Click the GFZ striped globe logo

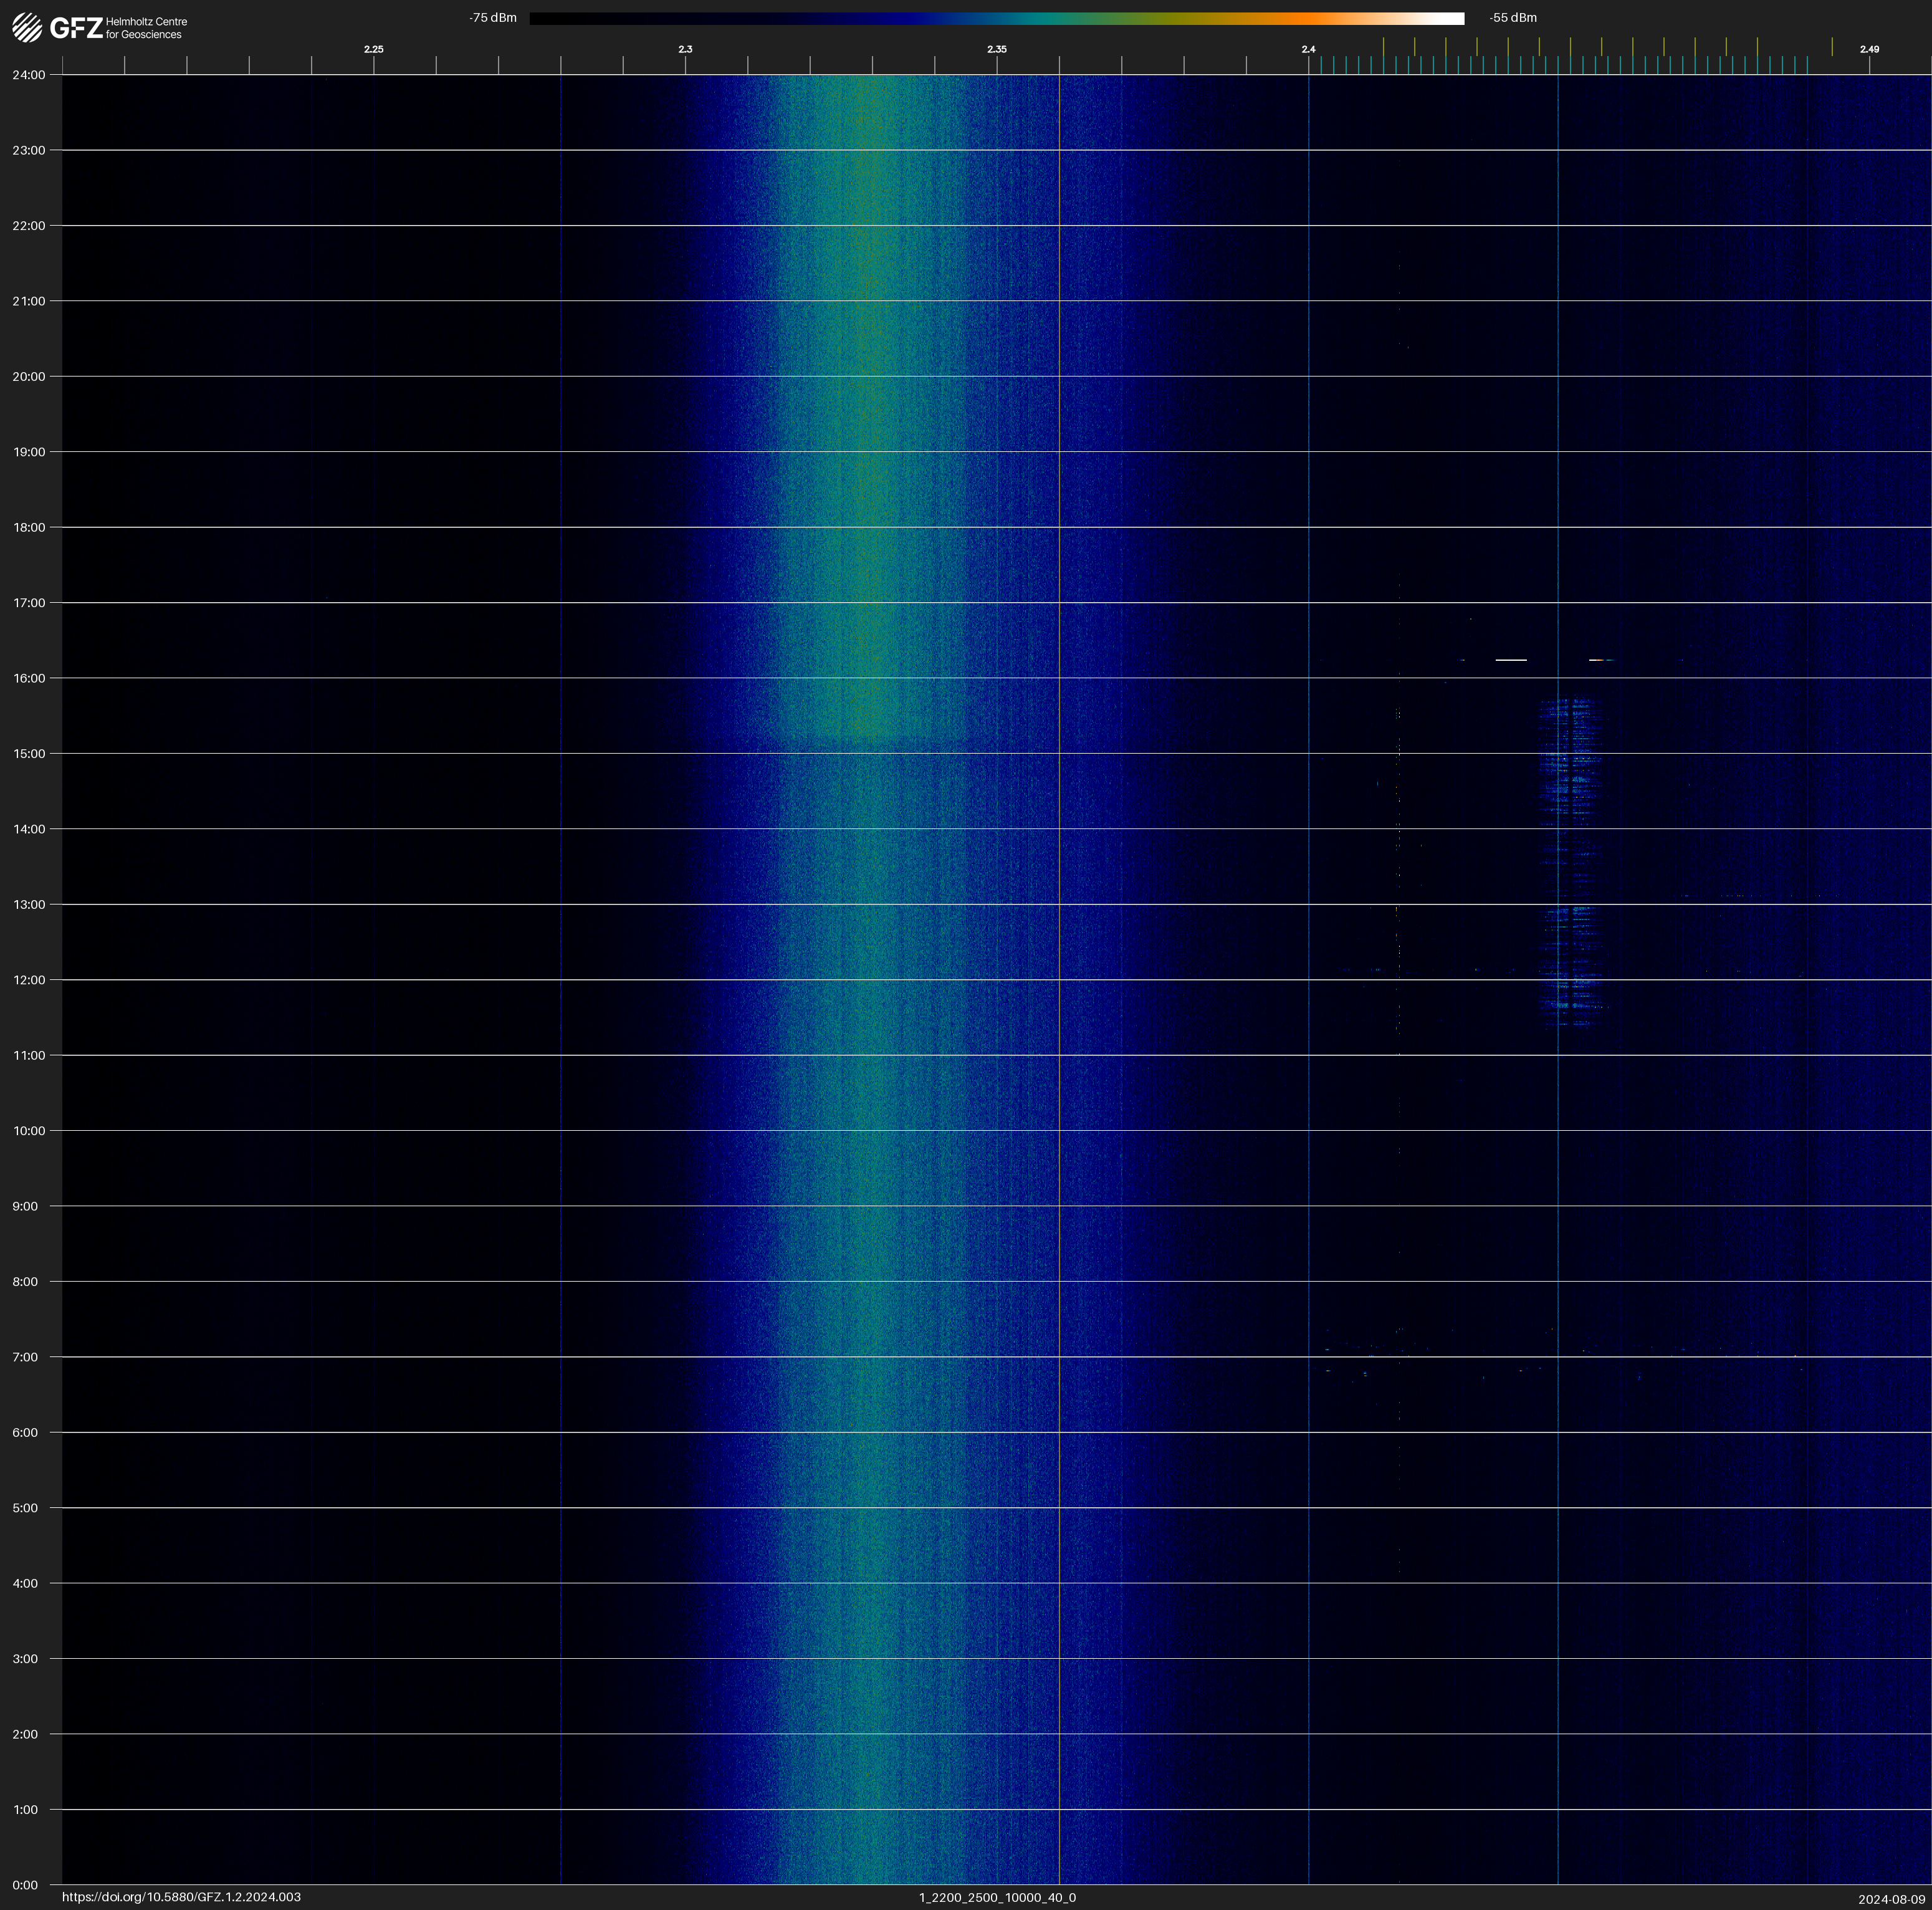click(x=27, y=28)
